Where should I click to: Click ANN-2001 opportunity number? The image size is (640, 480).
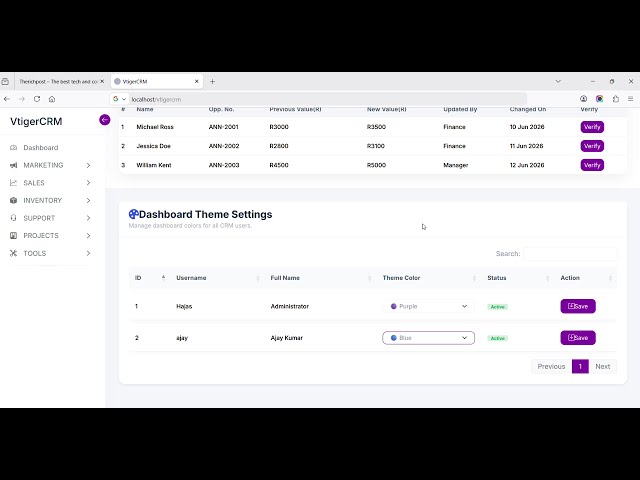click(x=224, y=127)
